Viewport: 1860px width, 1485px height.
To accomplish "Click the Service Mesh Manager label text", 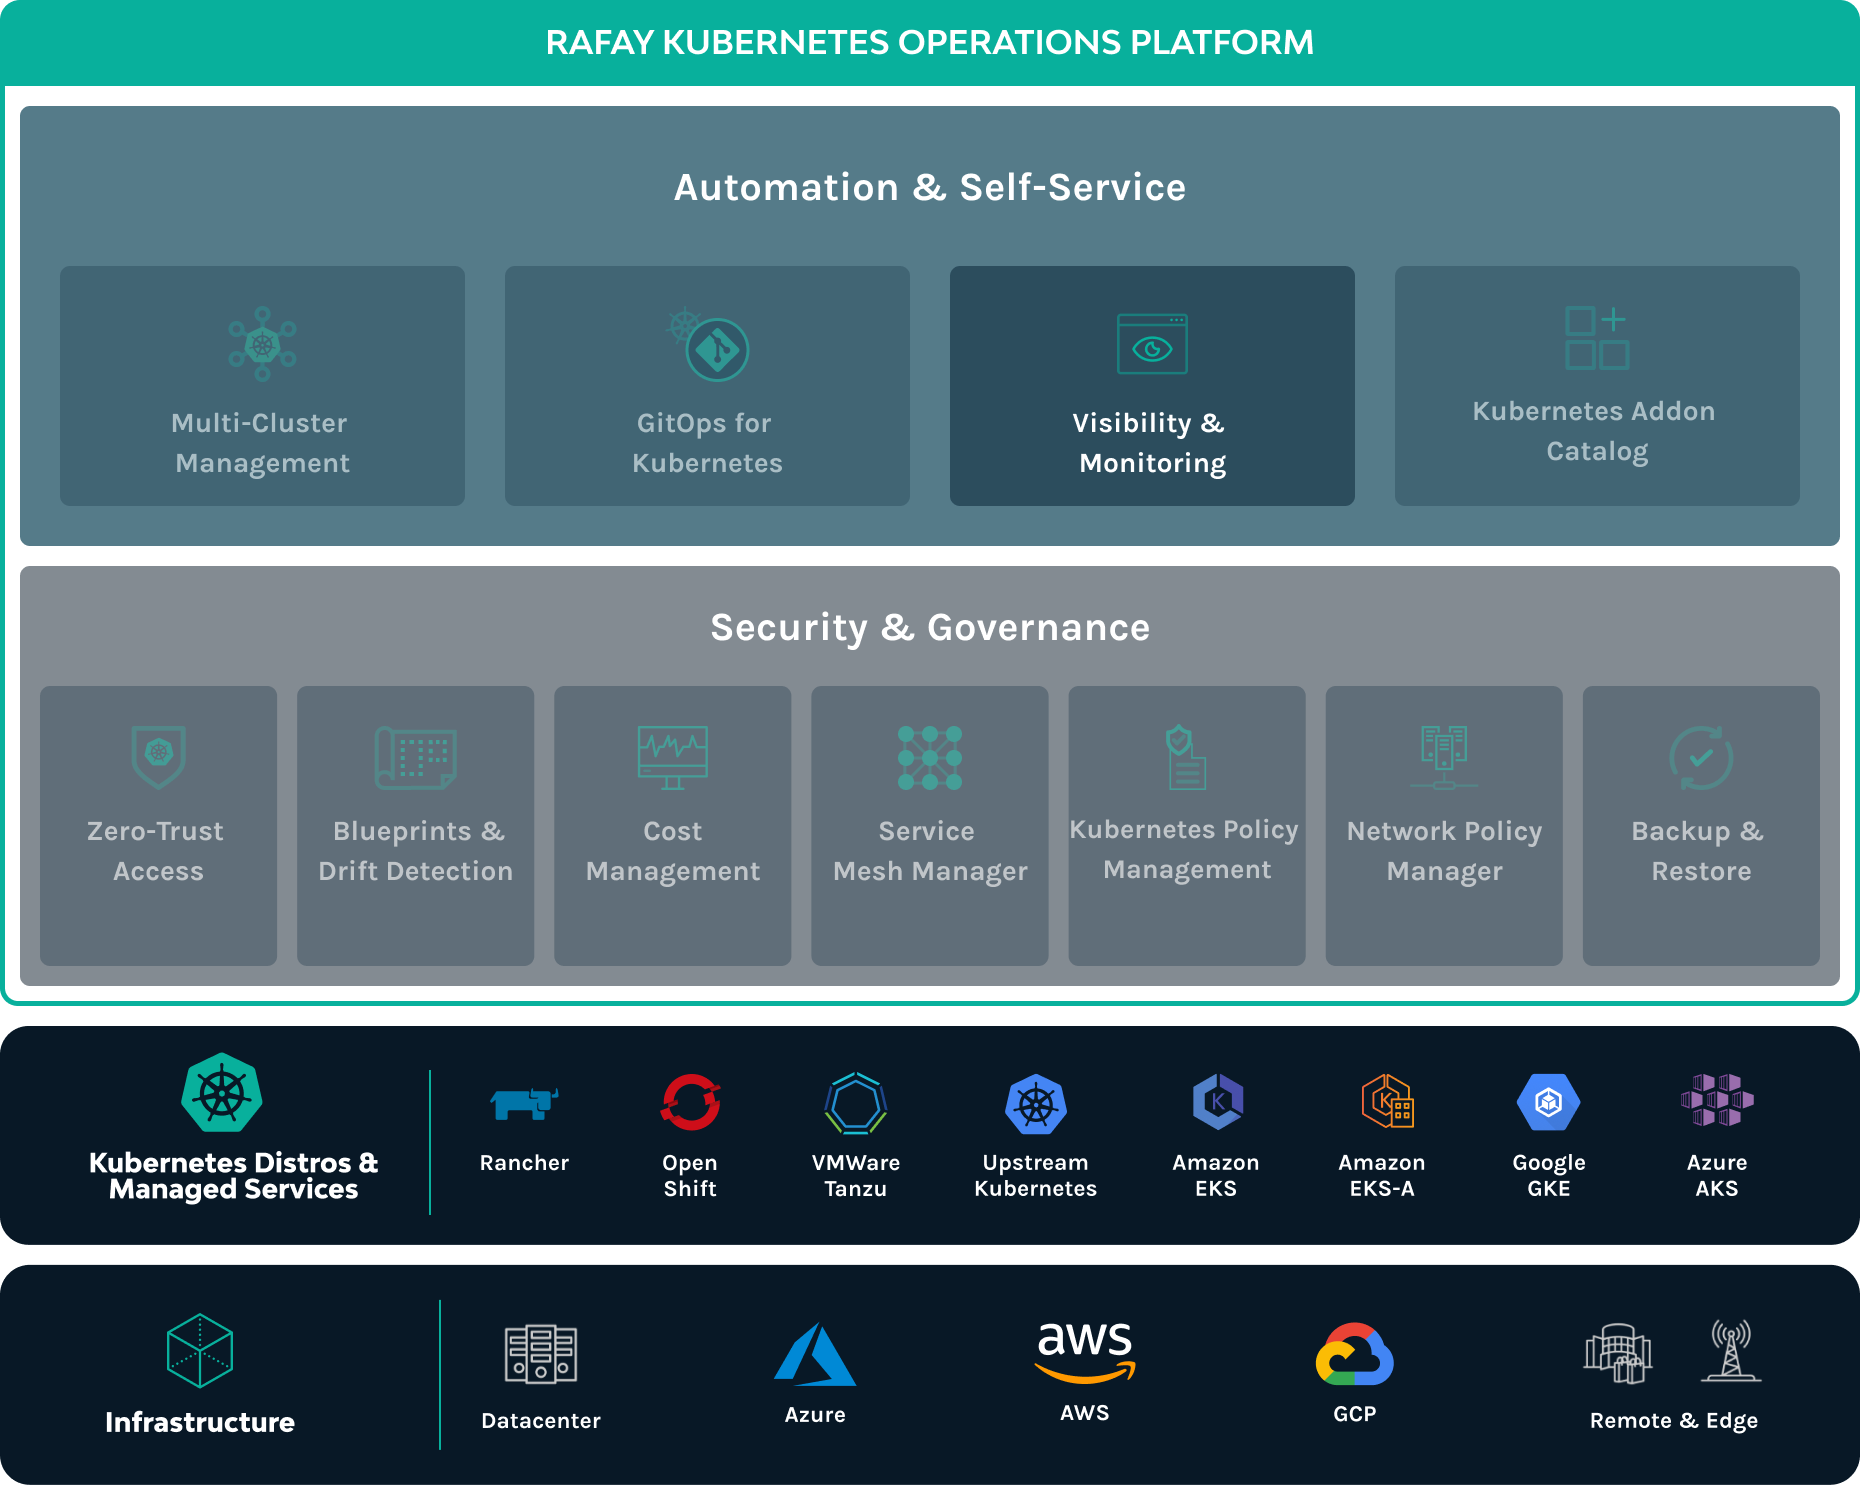I will 930,851.
